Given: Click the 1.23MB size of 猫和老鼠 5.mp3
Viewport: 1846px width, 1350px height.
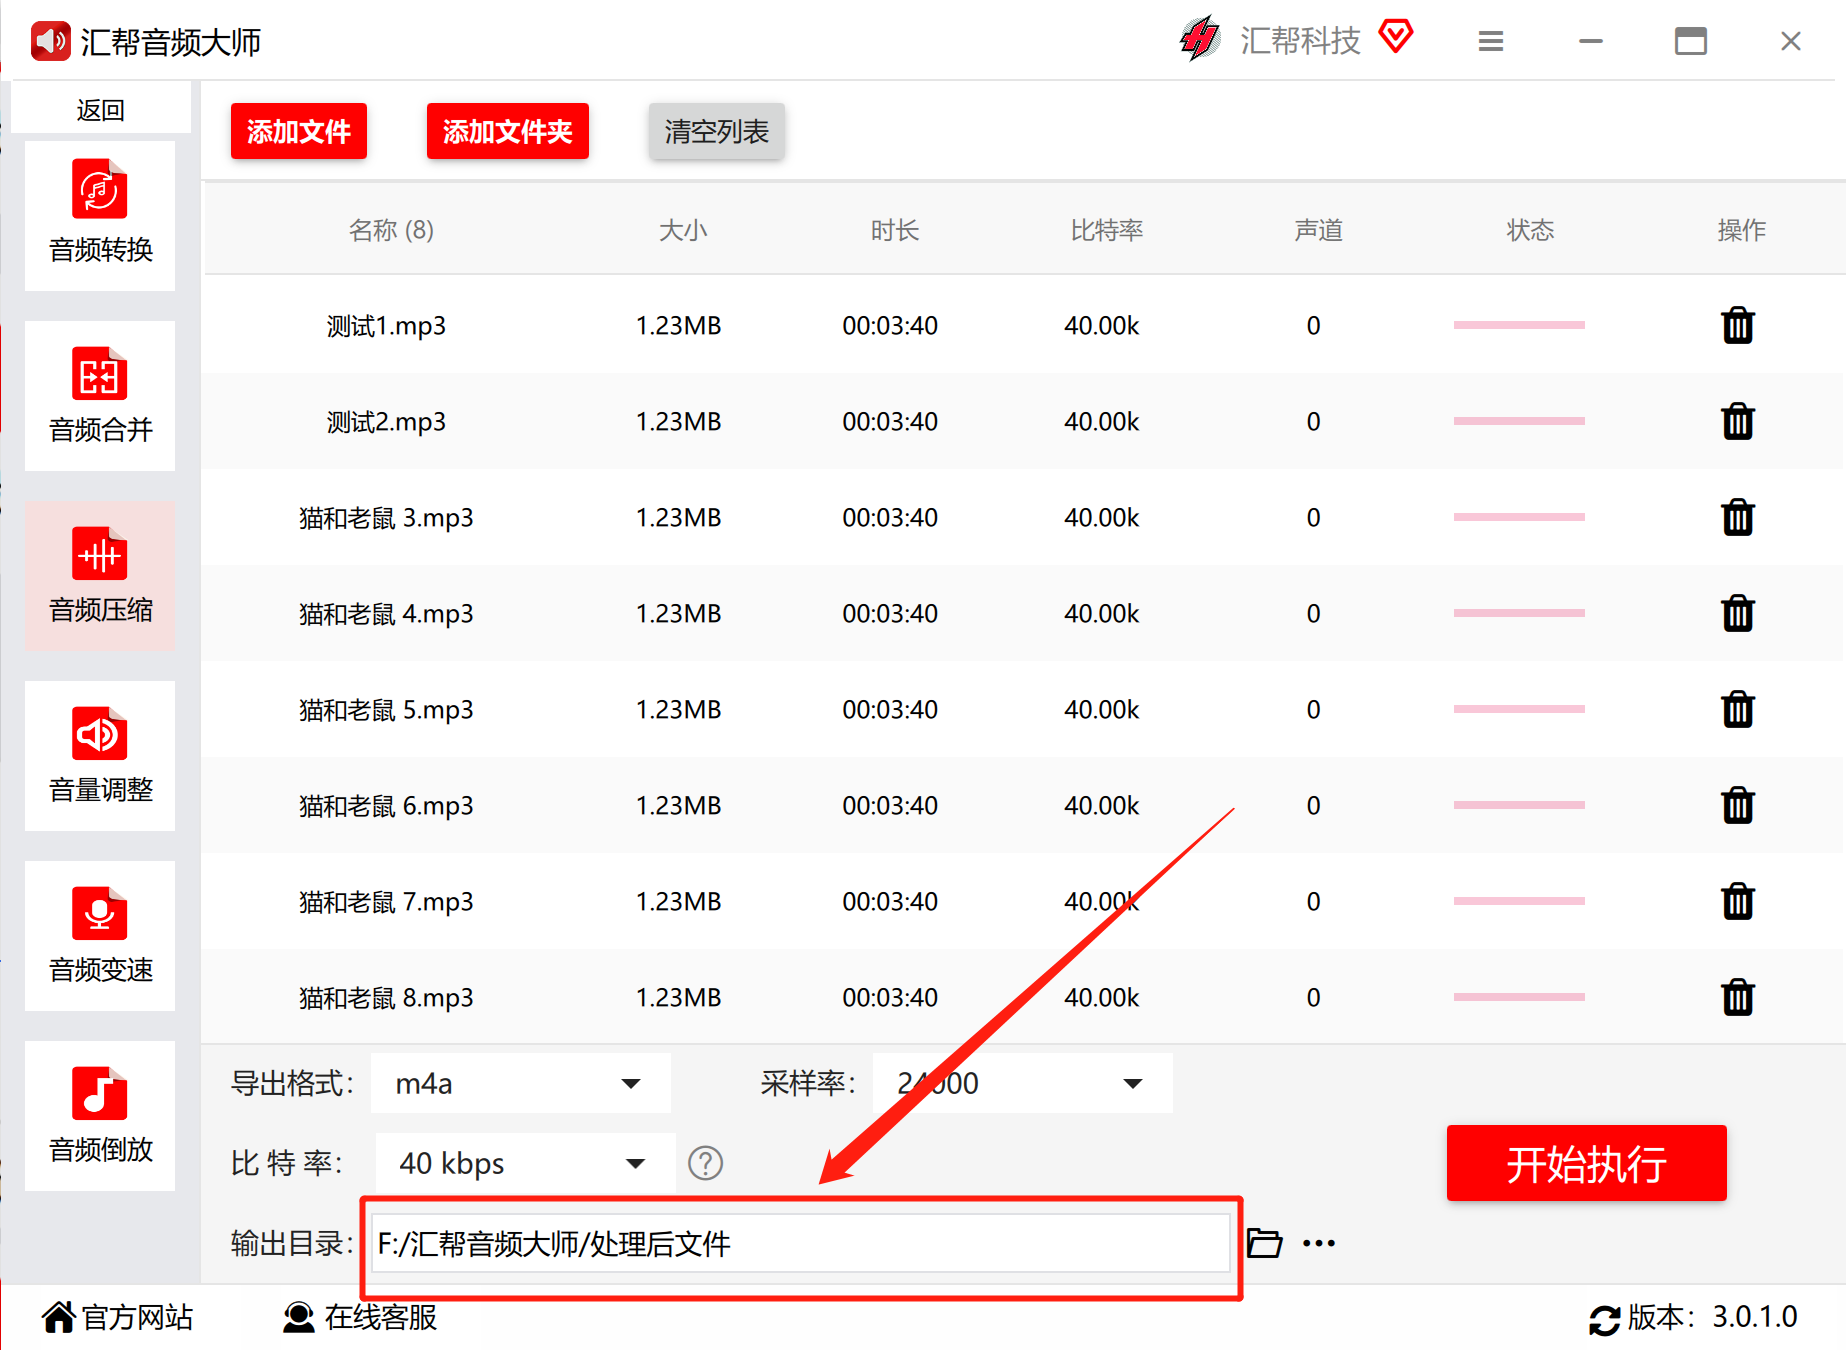Looking at the screenshot, I should point(679,709).
